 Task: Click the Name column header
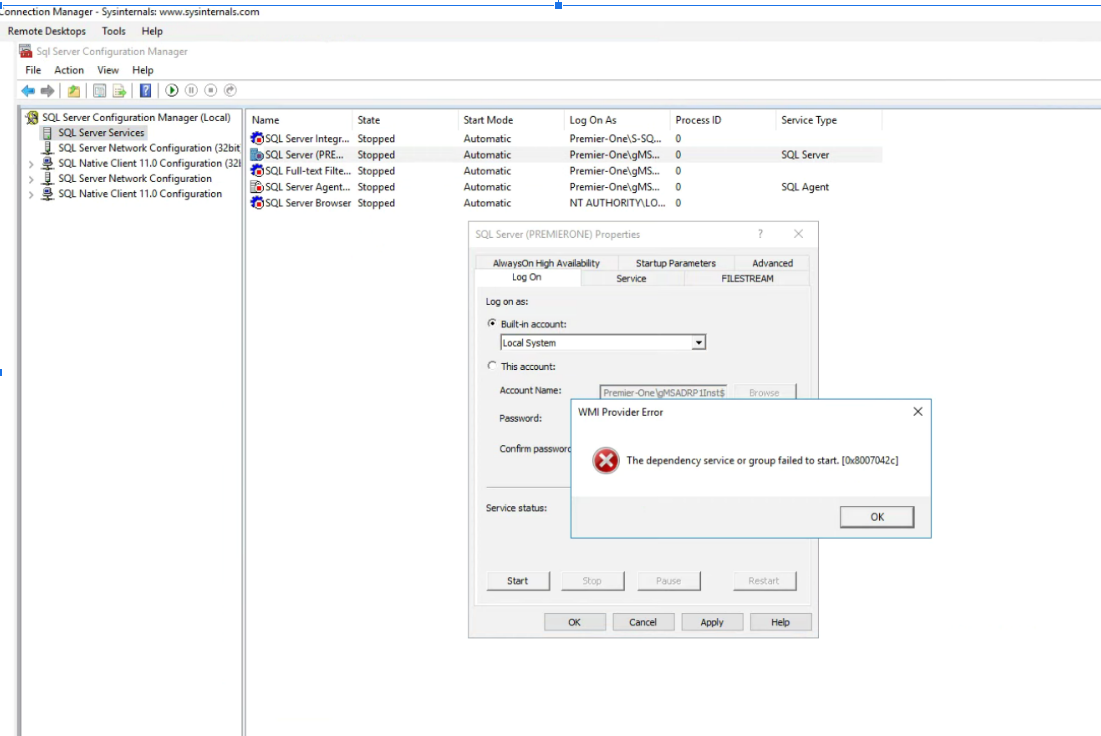(x=299, y=120)
